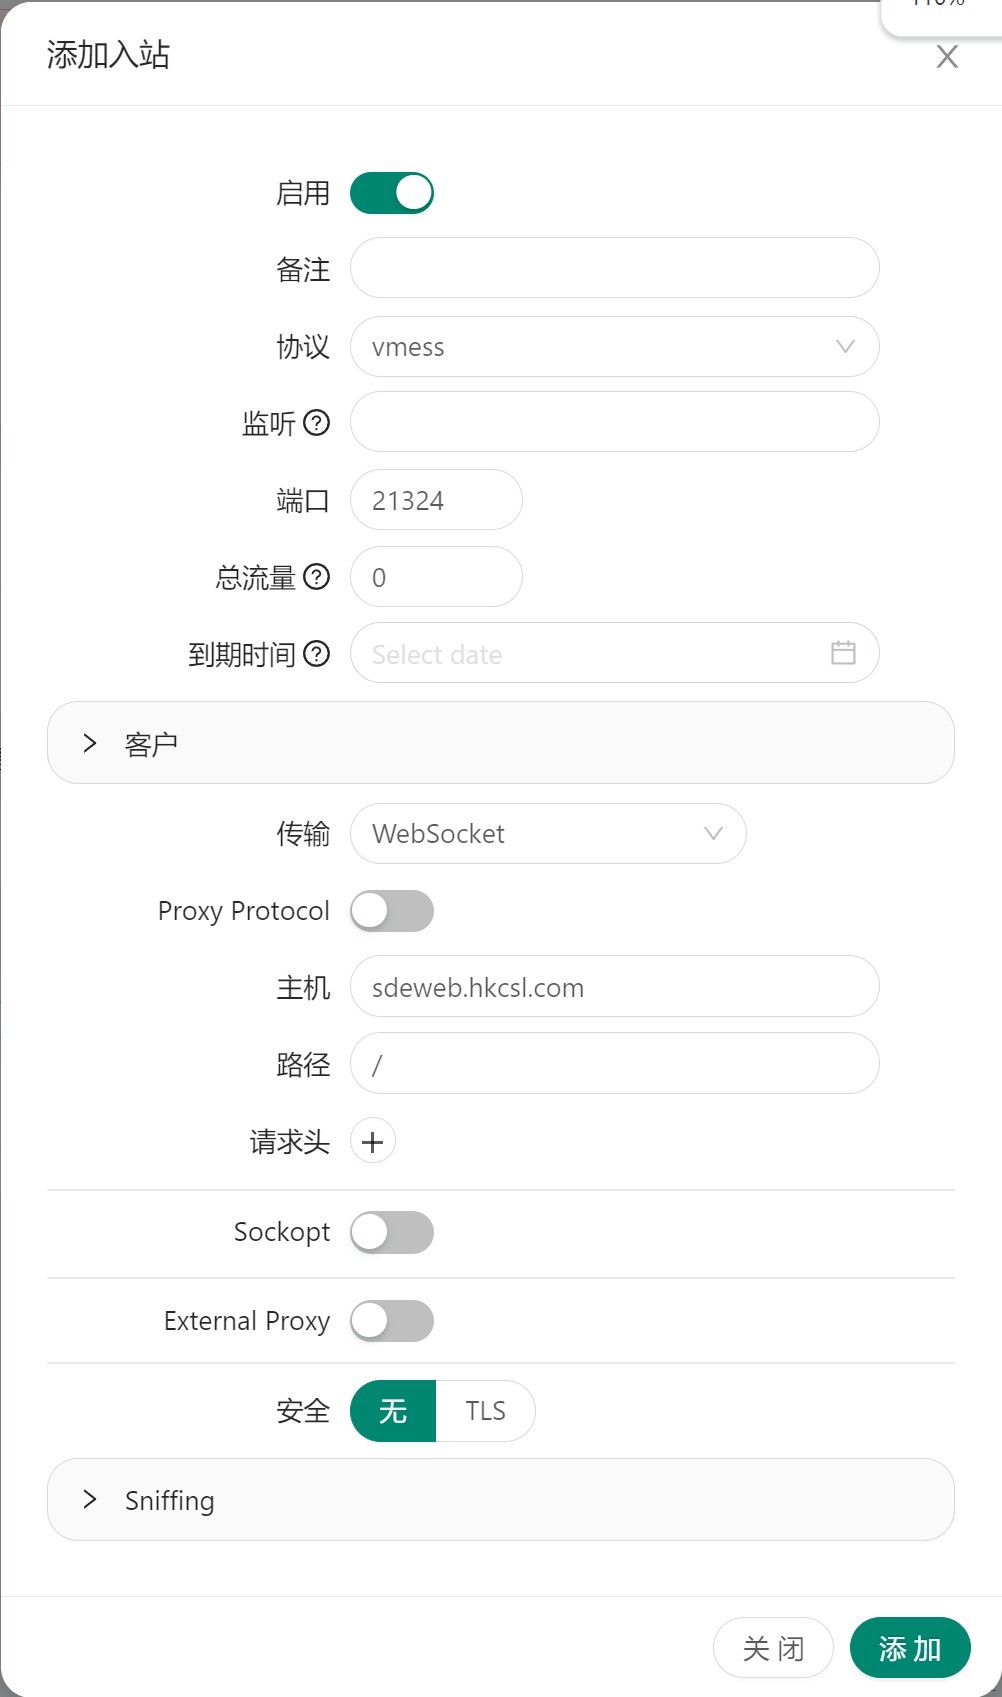Image resolution: width=1002 pixels, height=1697 pixels.
Task: Click the chevron arrow beside Sniffing
Action: click(x=90, y=1499)
